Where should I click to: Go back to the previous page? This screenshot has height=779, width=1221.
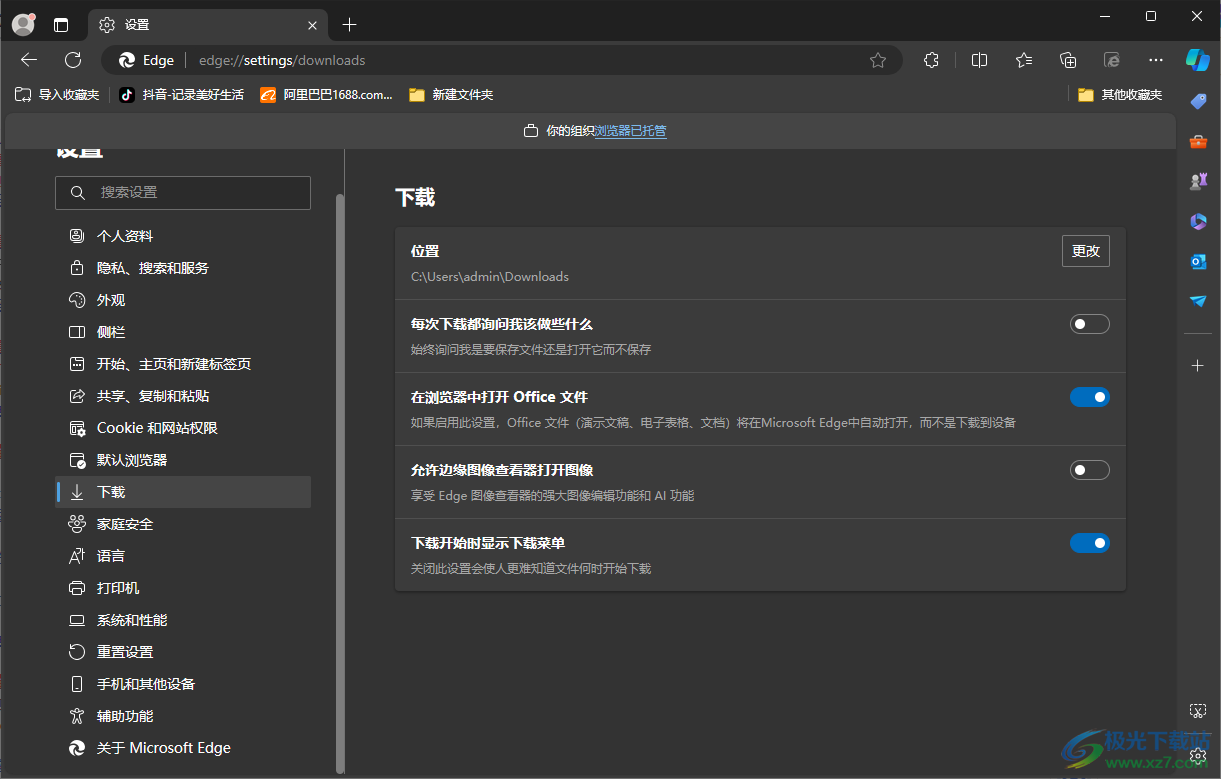click(29, 60)
